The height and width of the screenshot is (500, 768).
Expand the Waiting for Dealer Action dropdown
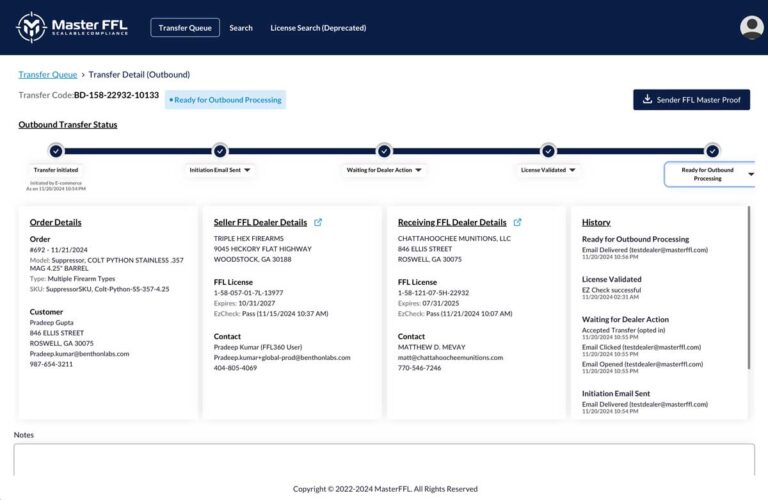pos(418,170)
